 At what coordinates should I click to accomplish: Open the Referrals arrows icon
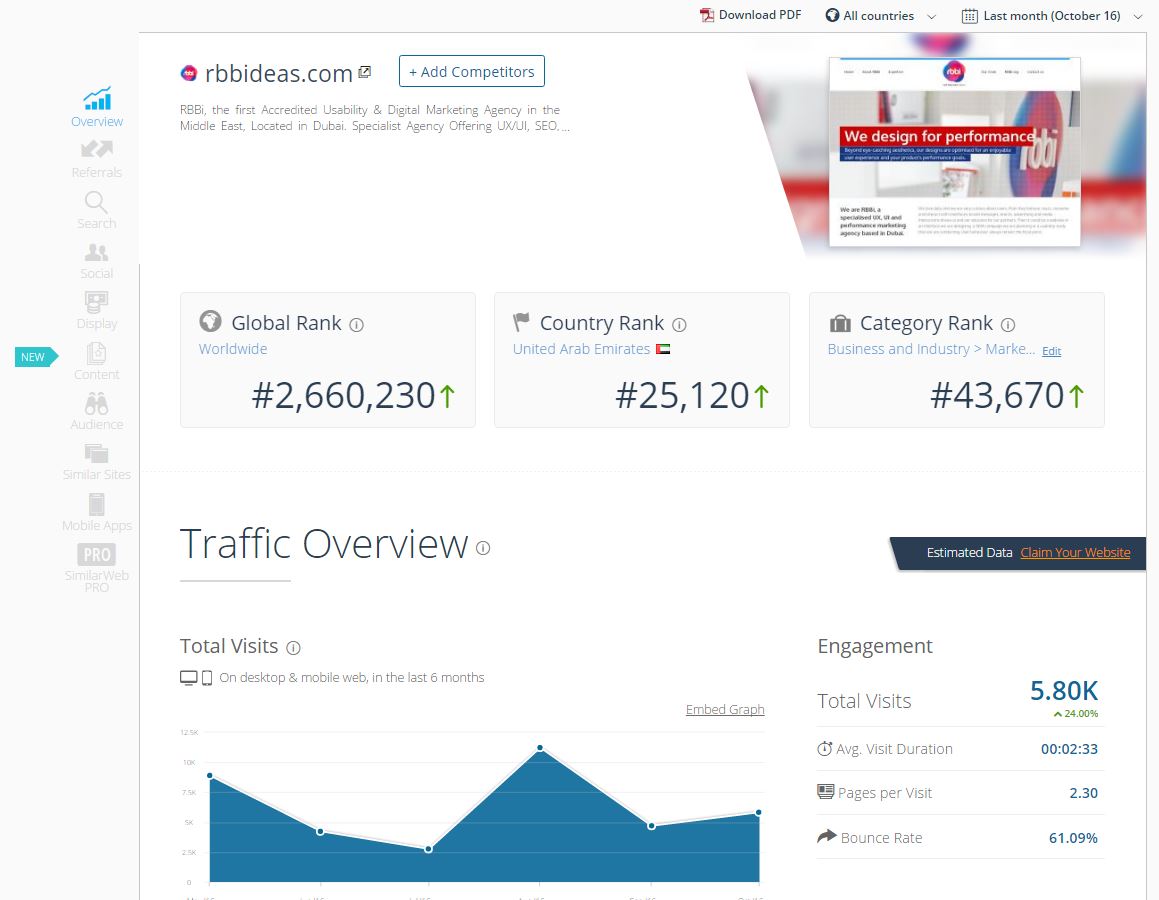click(x=97, y=149)
